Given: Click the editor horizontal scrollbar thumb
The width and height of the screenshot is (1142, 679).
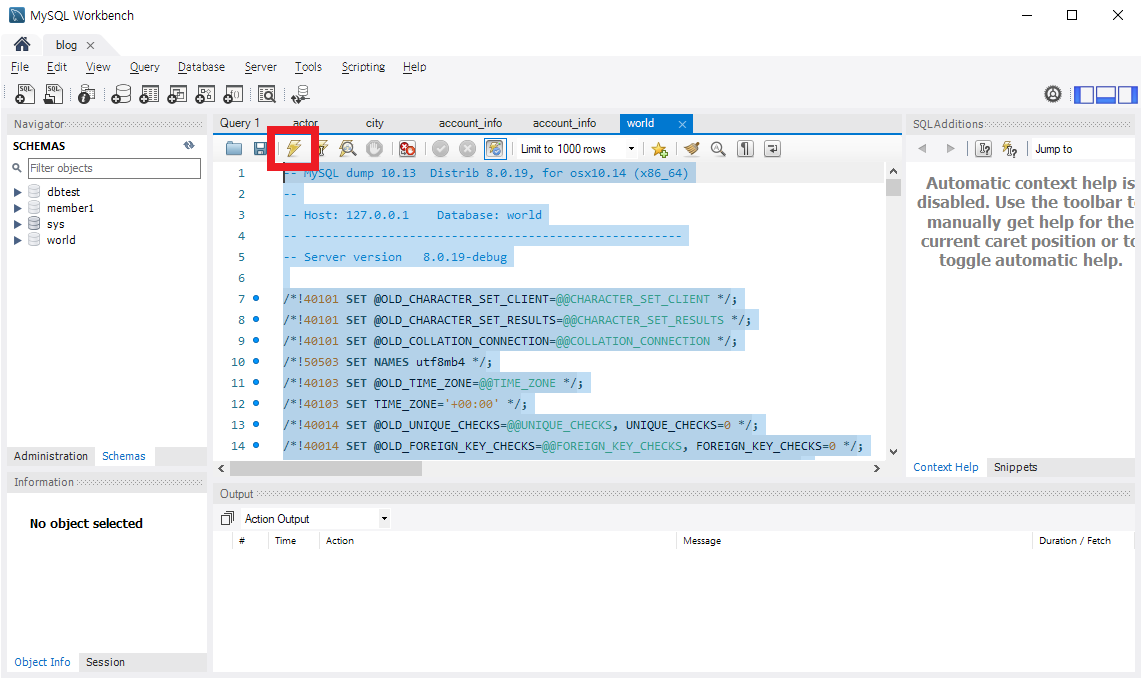Looking at the screenshot, I should tap(326, 468).
